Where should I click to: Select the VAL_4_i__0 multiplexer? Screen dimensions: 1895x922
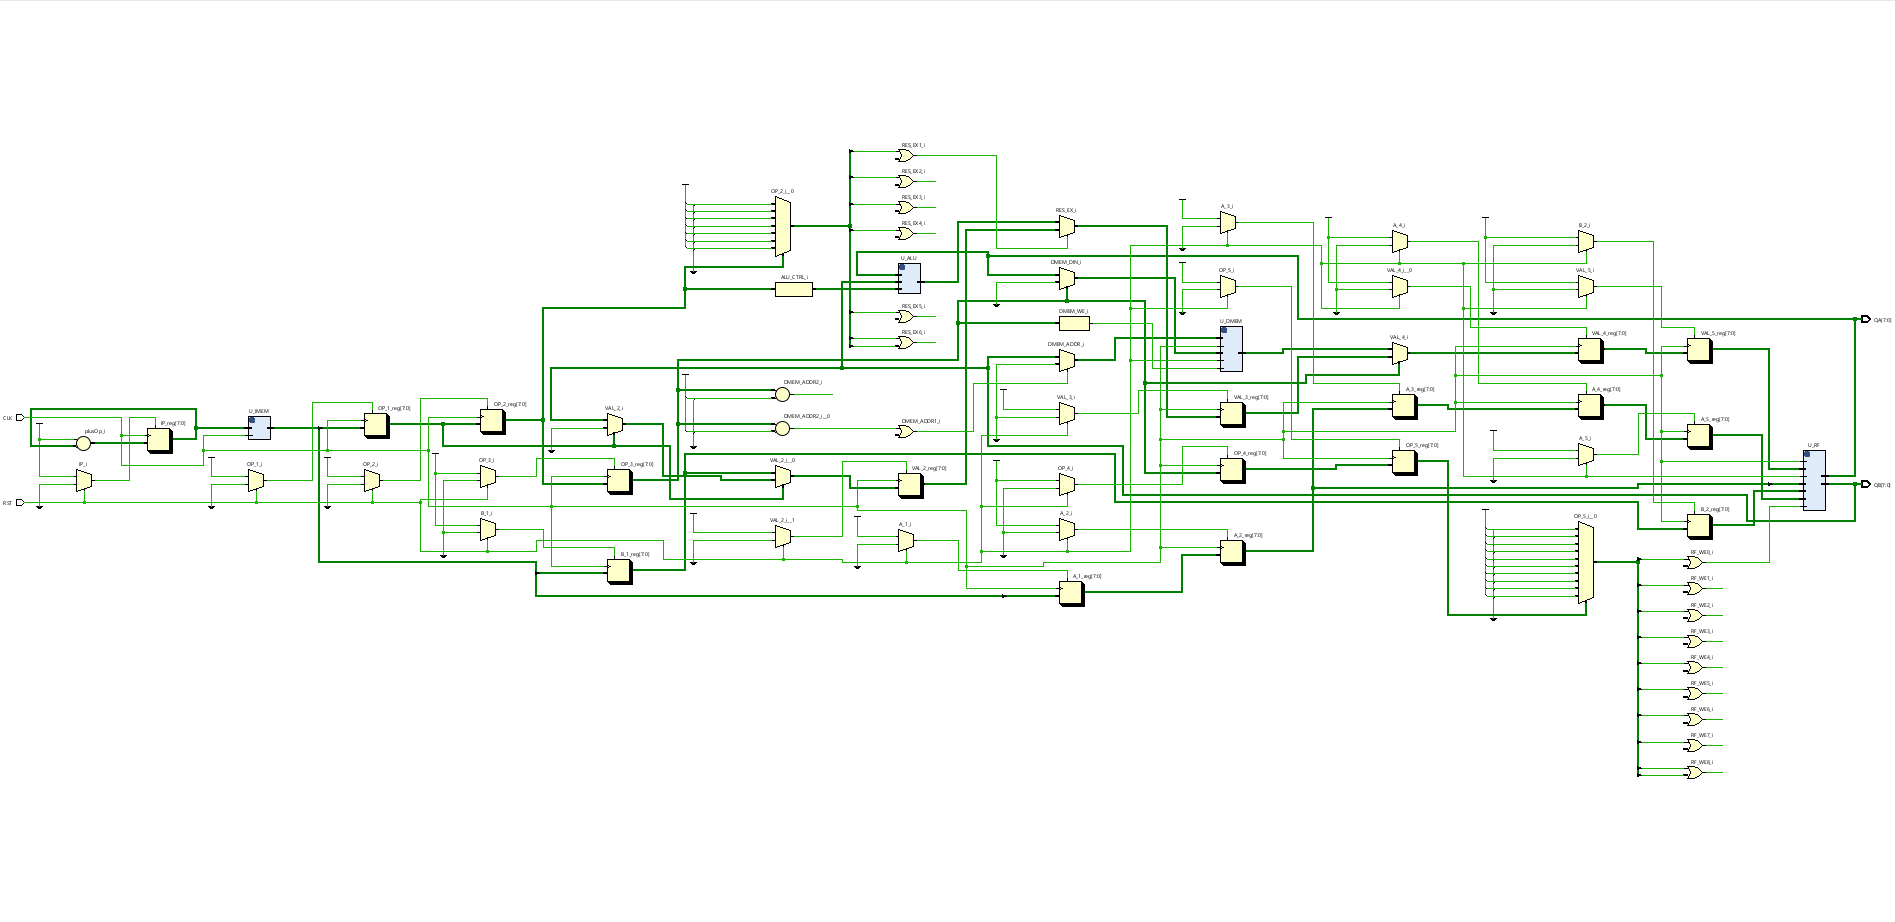click(1400, 287)
